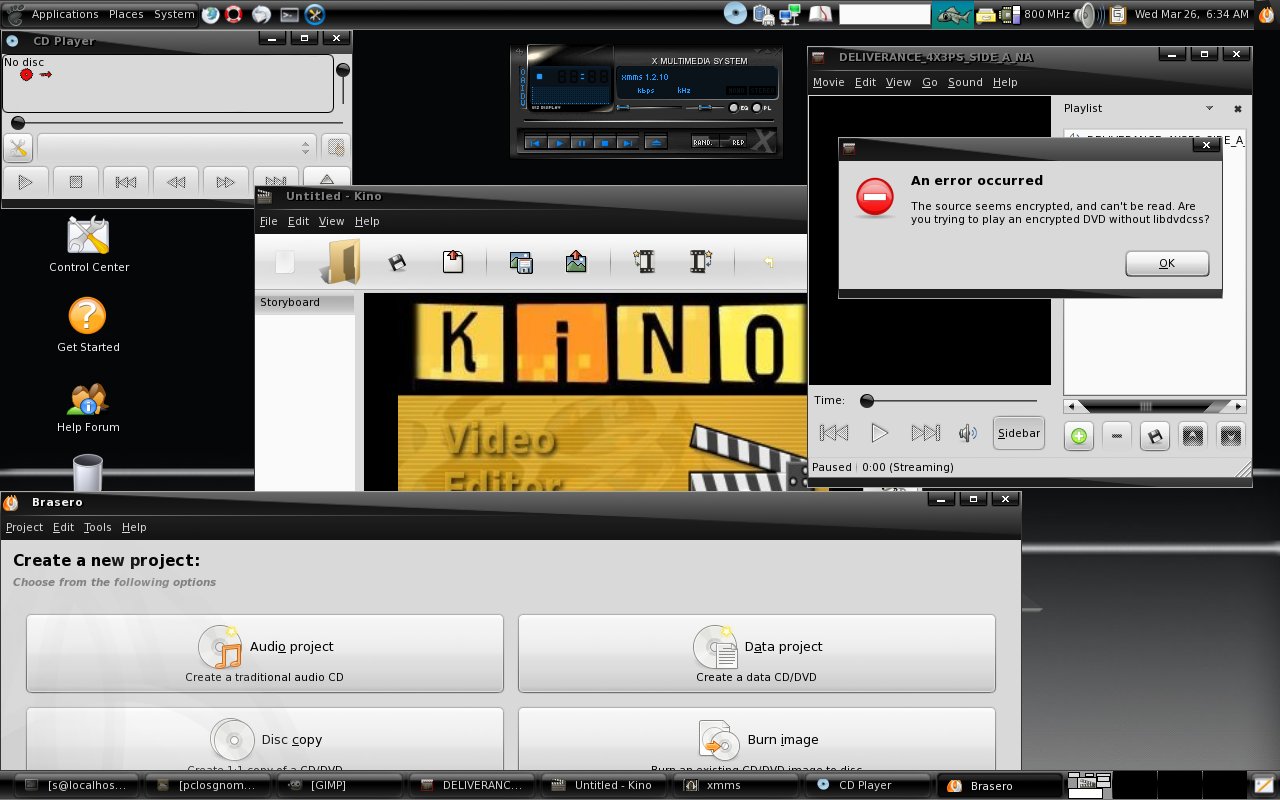The image size is (1280, 800).
Task: Move Totem playlist item down
Action: coord(1231,436)
